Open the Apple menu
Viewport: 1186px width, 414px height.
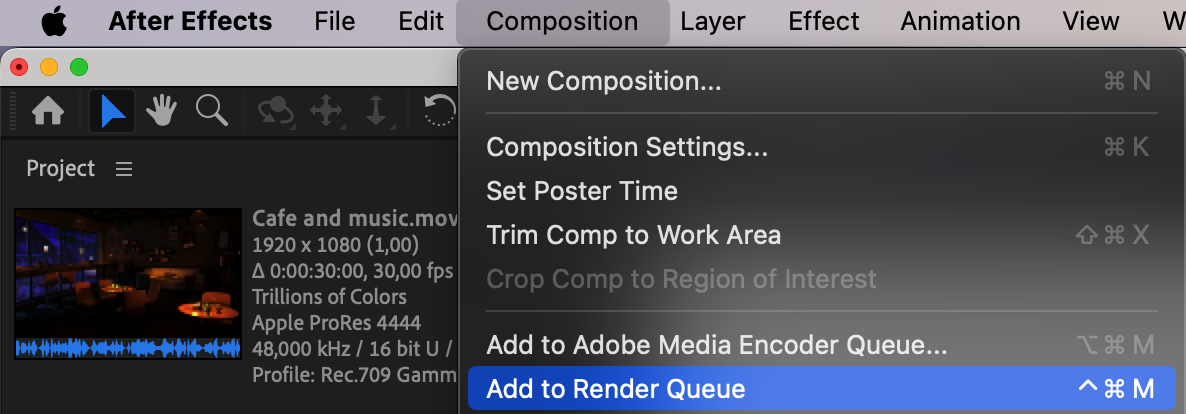(x=54, y=21)
